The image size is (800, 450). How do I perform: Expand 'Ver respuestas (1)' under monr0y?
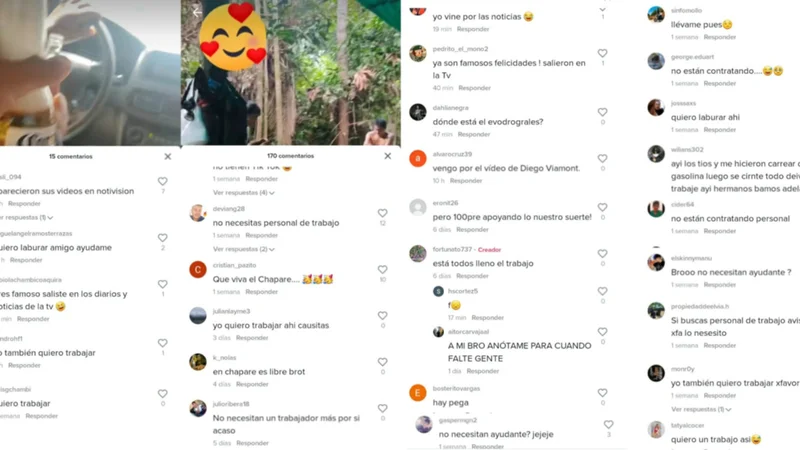click(x=701, y=409)
